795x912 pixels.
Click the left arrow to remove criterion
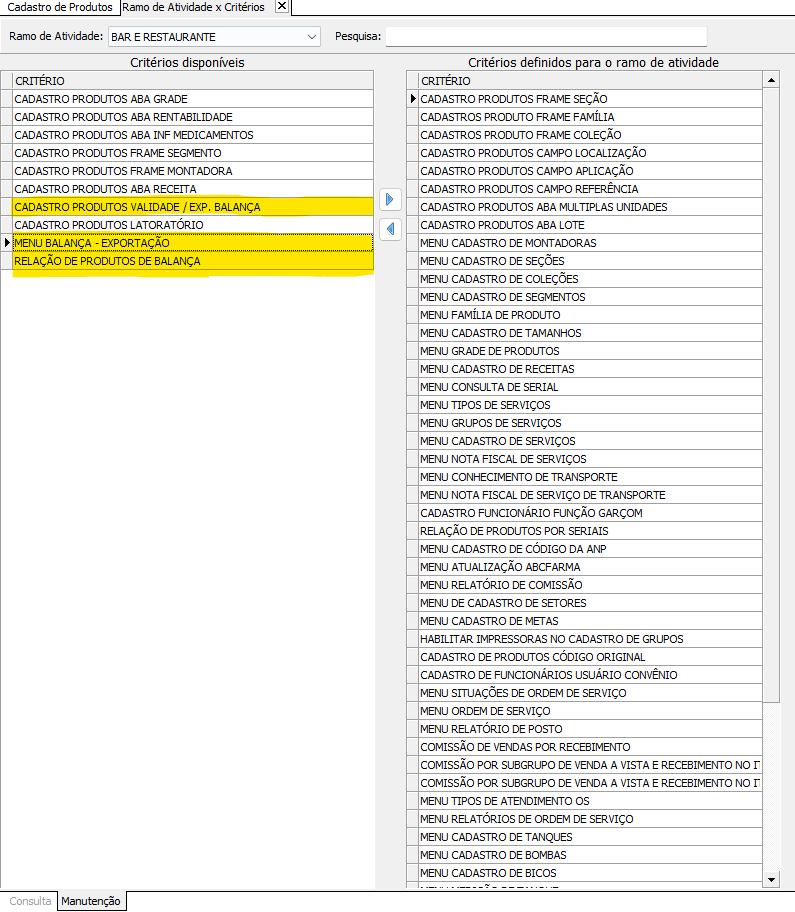point(390,229)
